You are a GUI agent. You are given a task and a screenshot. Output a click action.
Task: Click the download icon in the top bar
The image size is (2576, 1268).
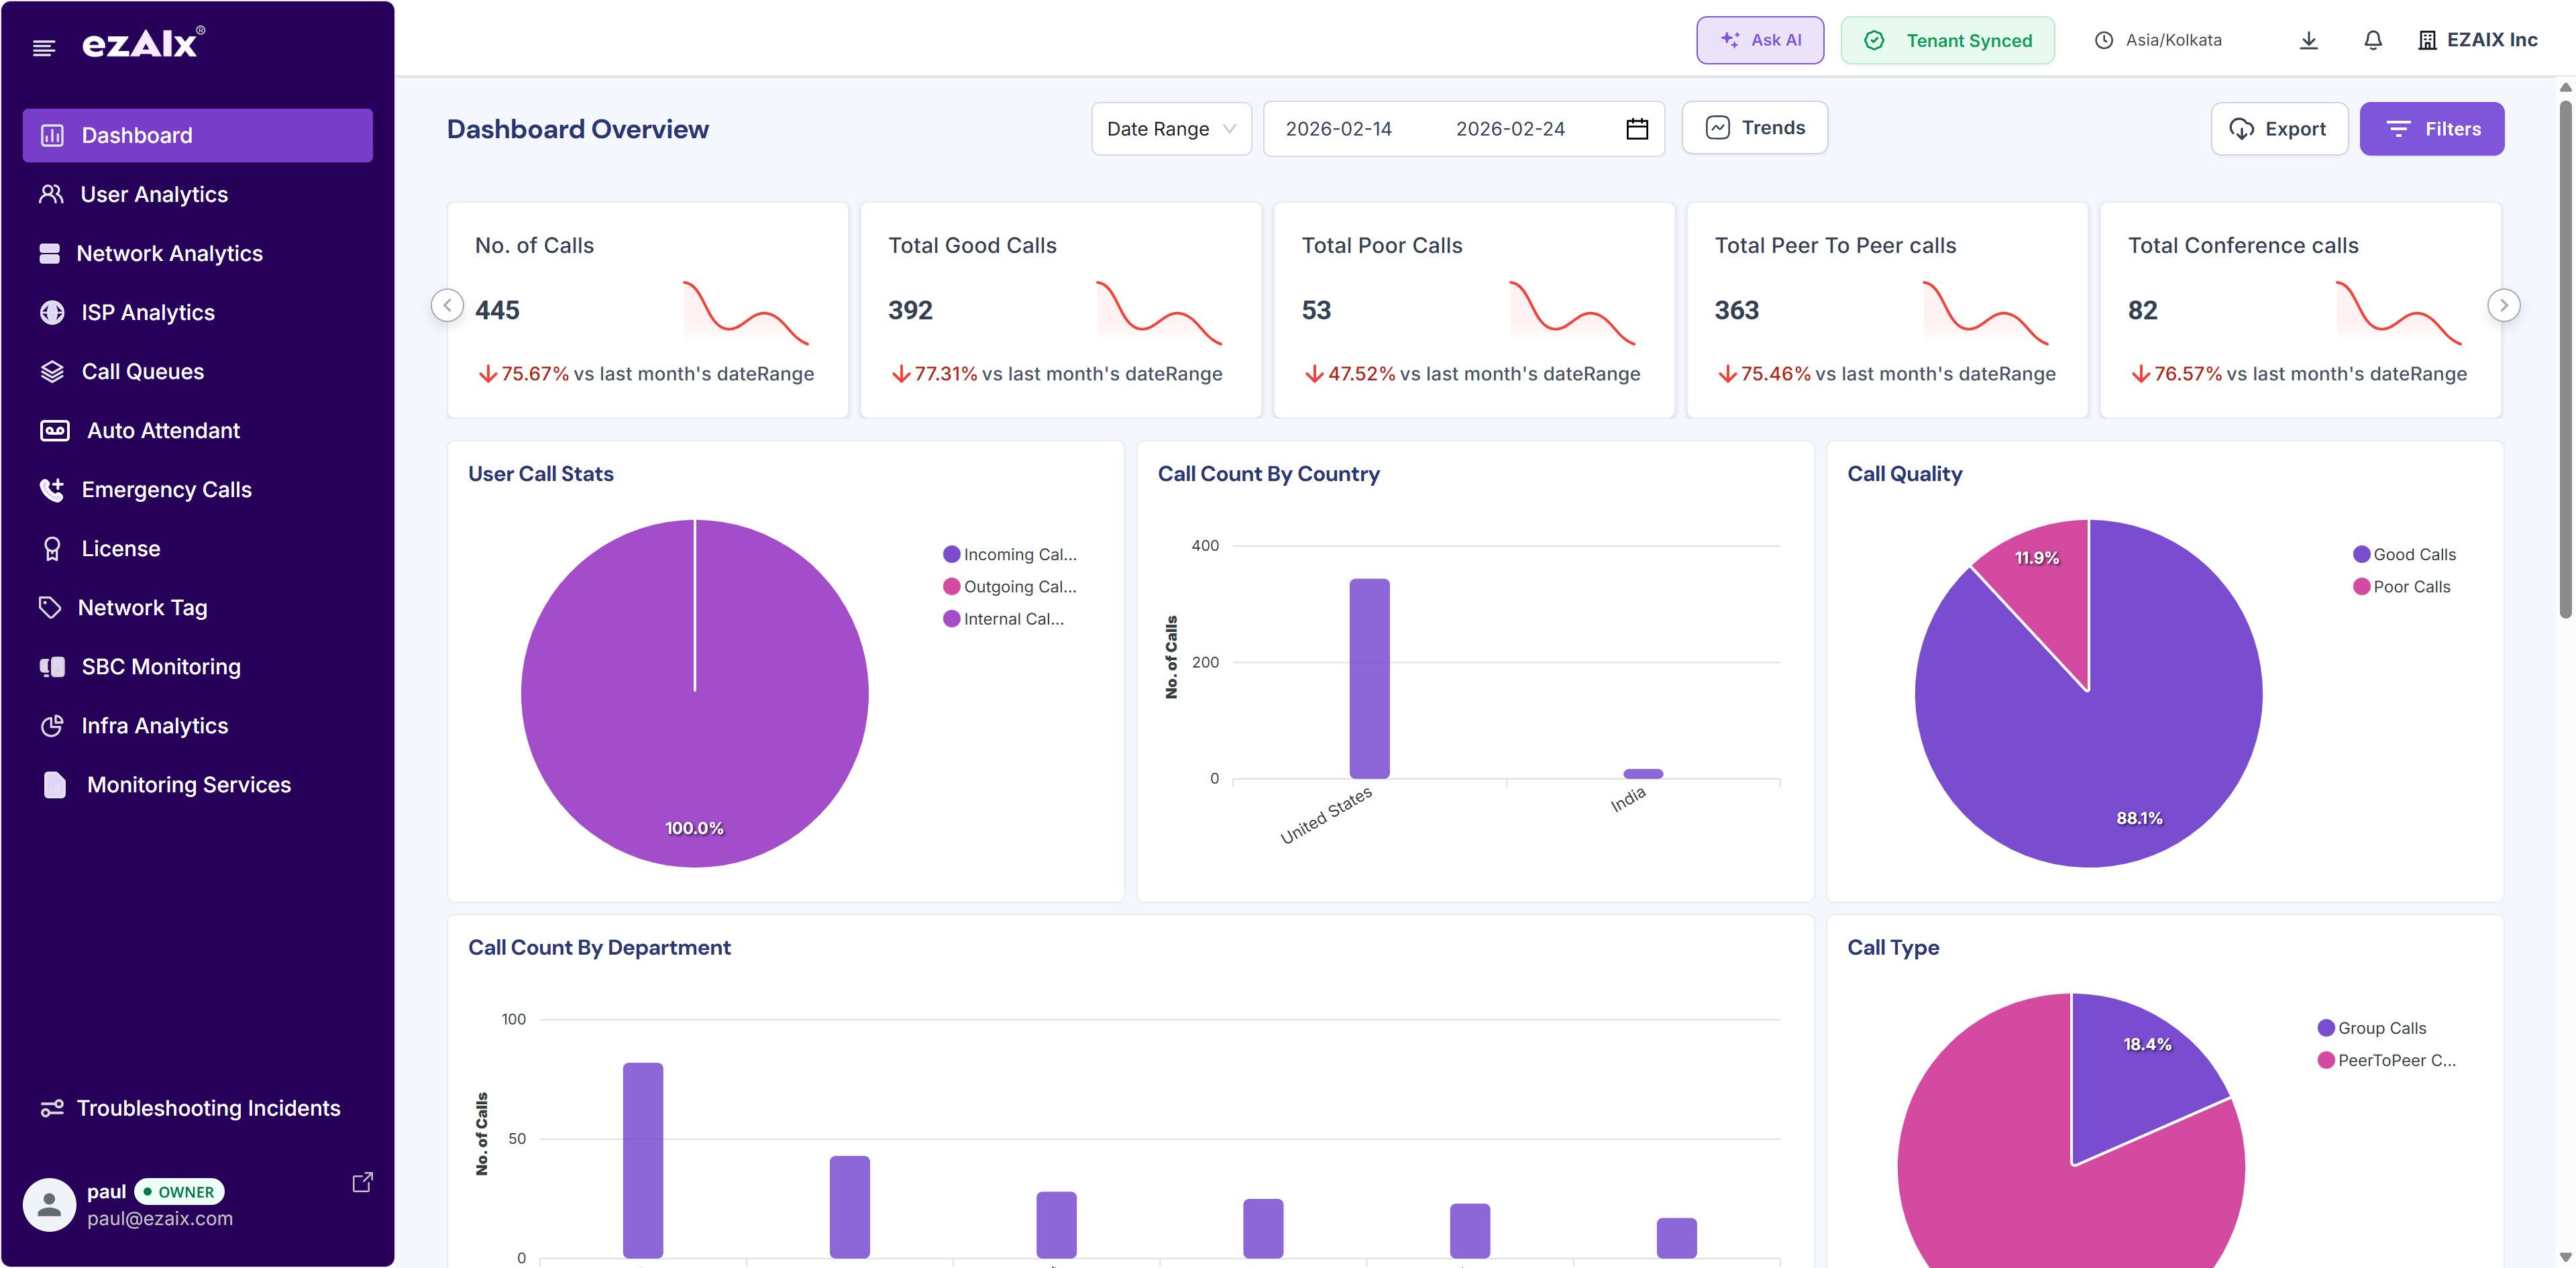point(2308,40)
